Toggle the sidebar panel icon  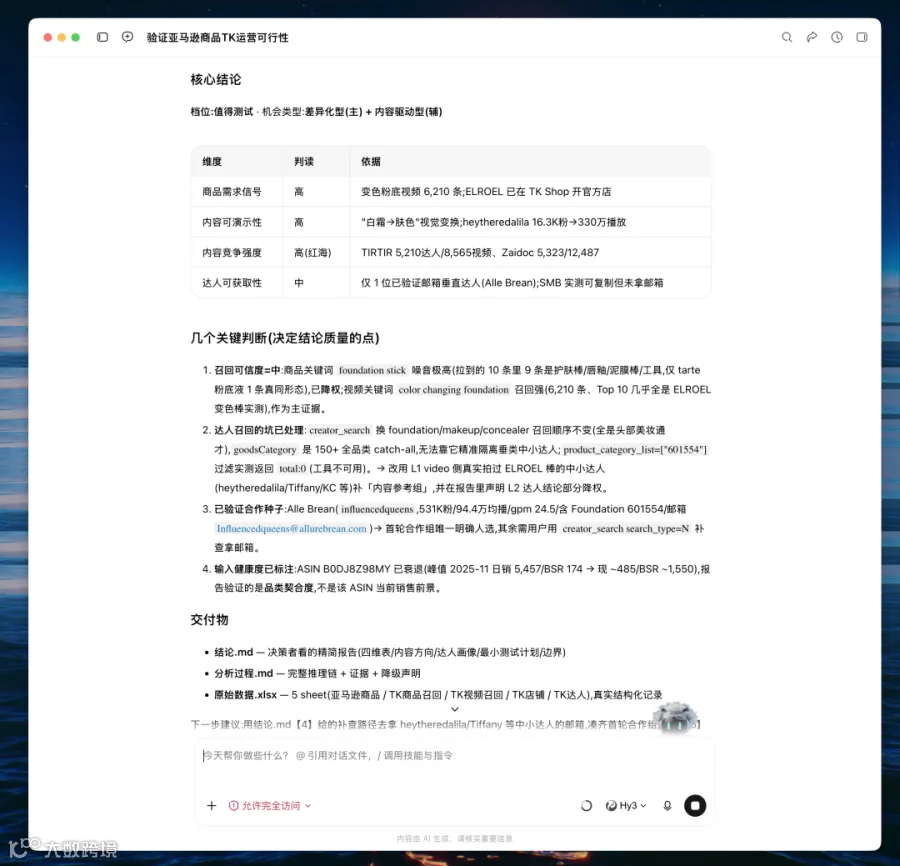point(102,37)
